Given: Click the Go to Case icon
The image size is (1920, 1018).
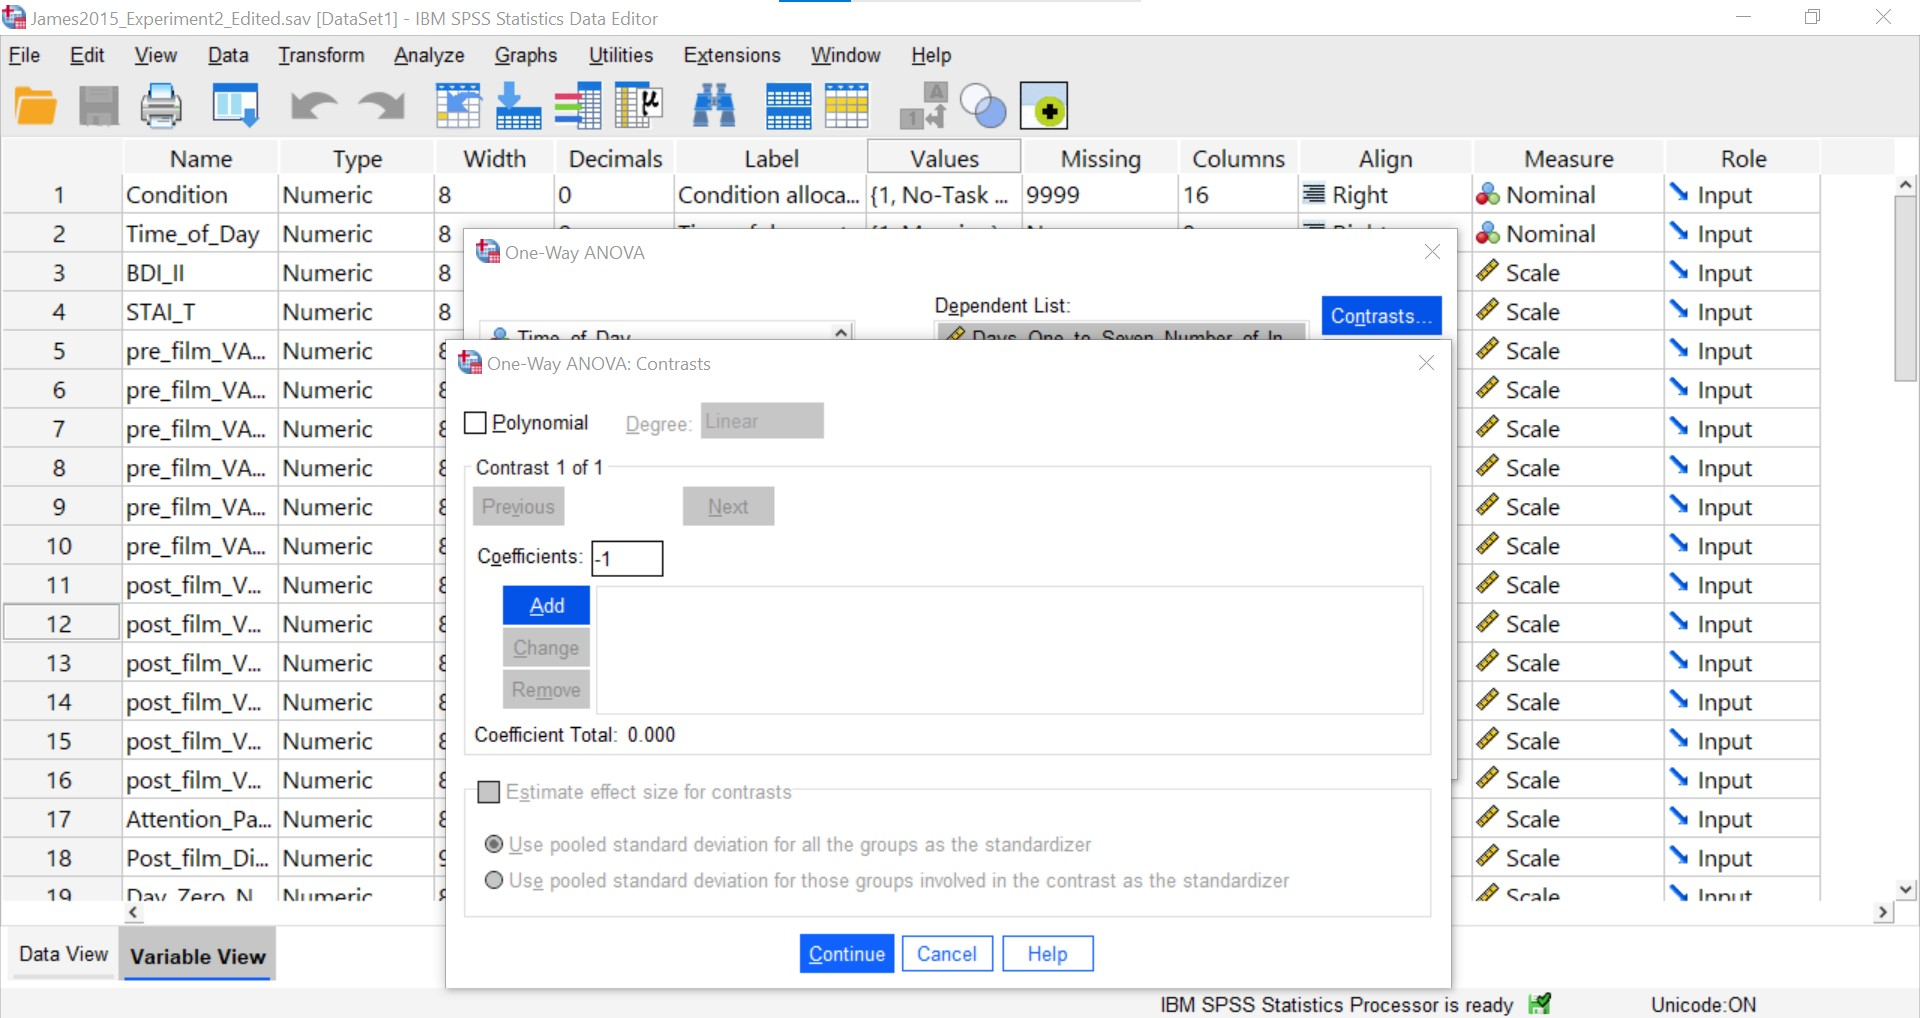Looking at the screenshot, I should [458, 106].
